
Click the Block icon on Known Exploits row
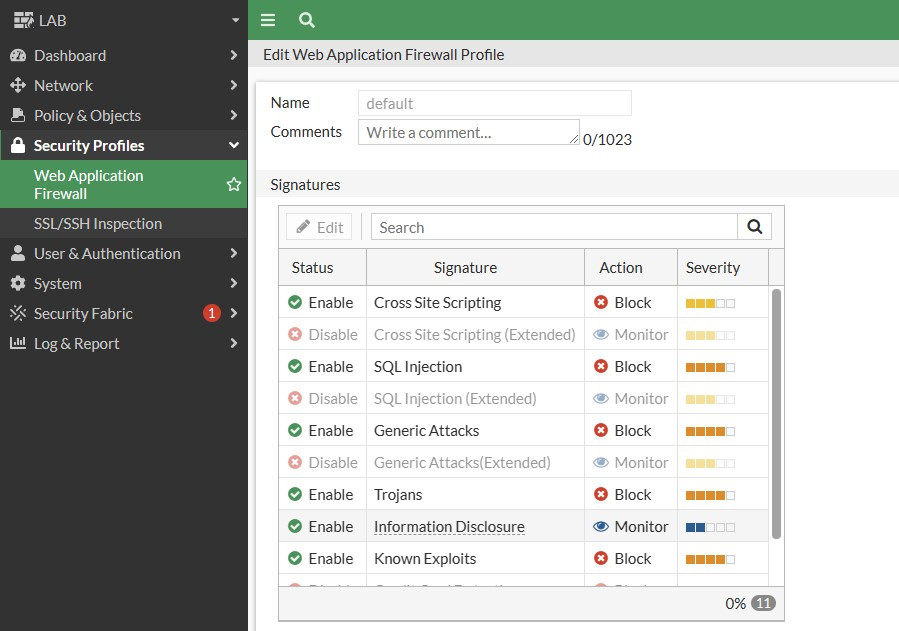[601, 558]
